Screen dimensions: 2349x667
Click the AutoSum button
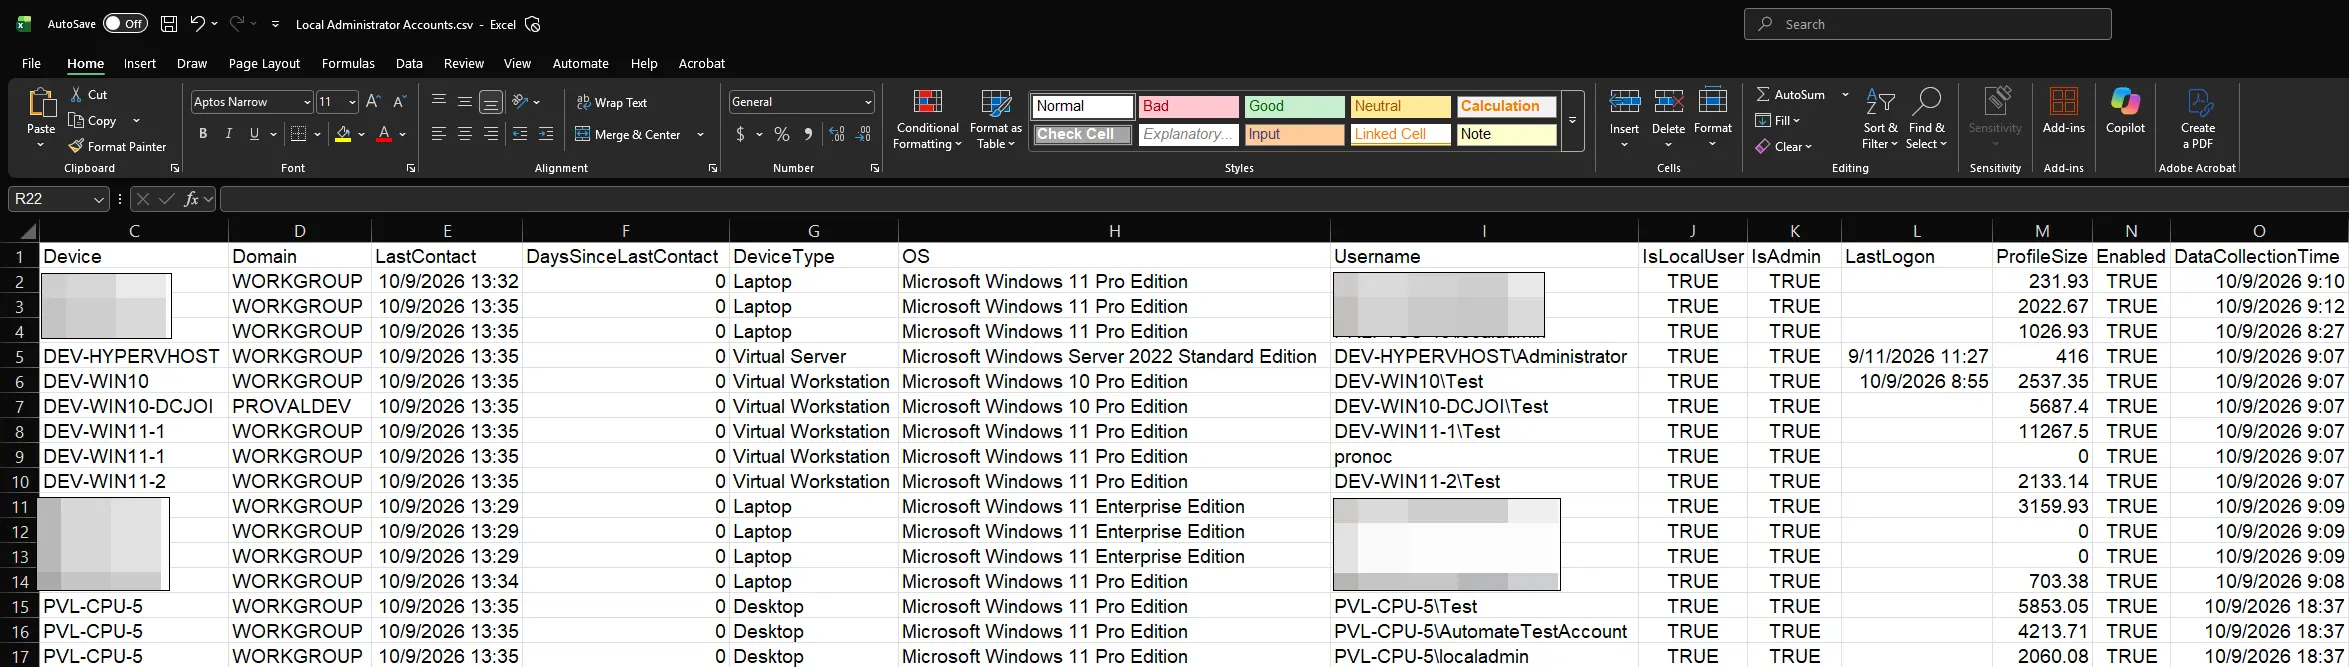tap(1790, 94)
